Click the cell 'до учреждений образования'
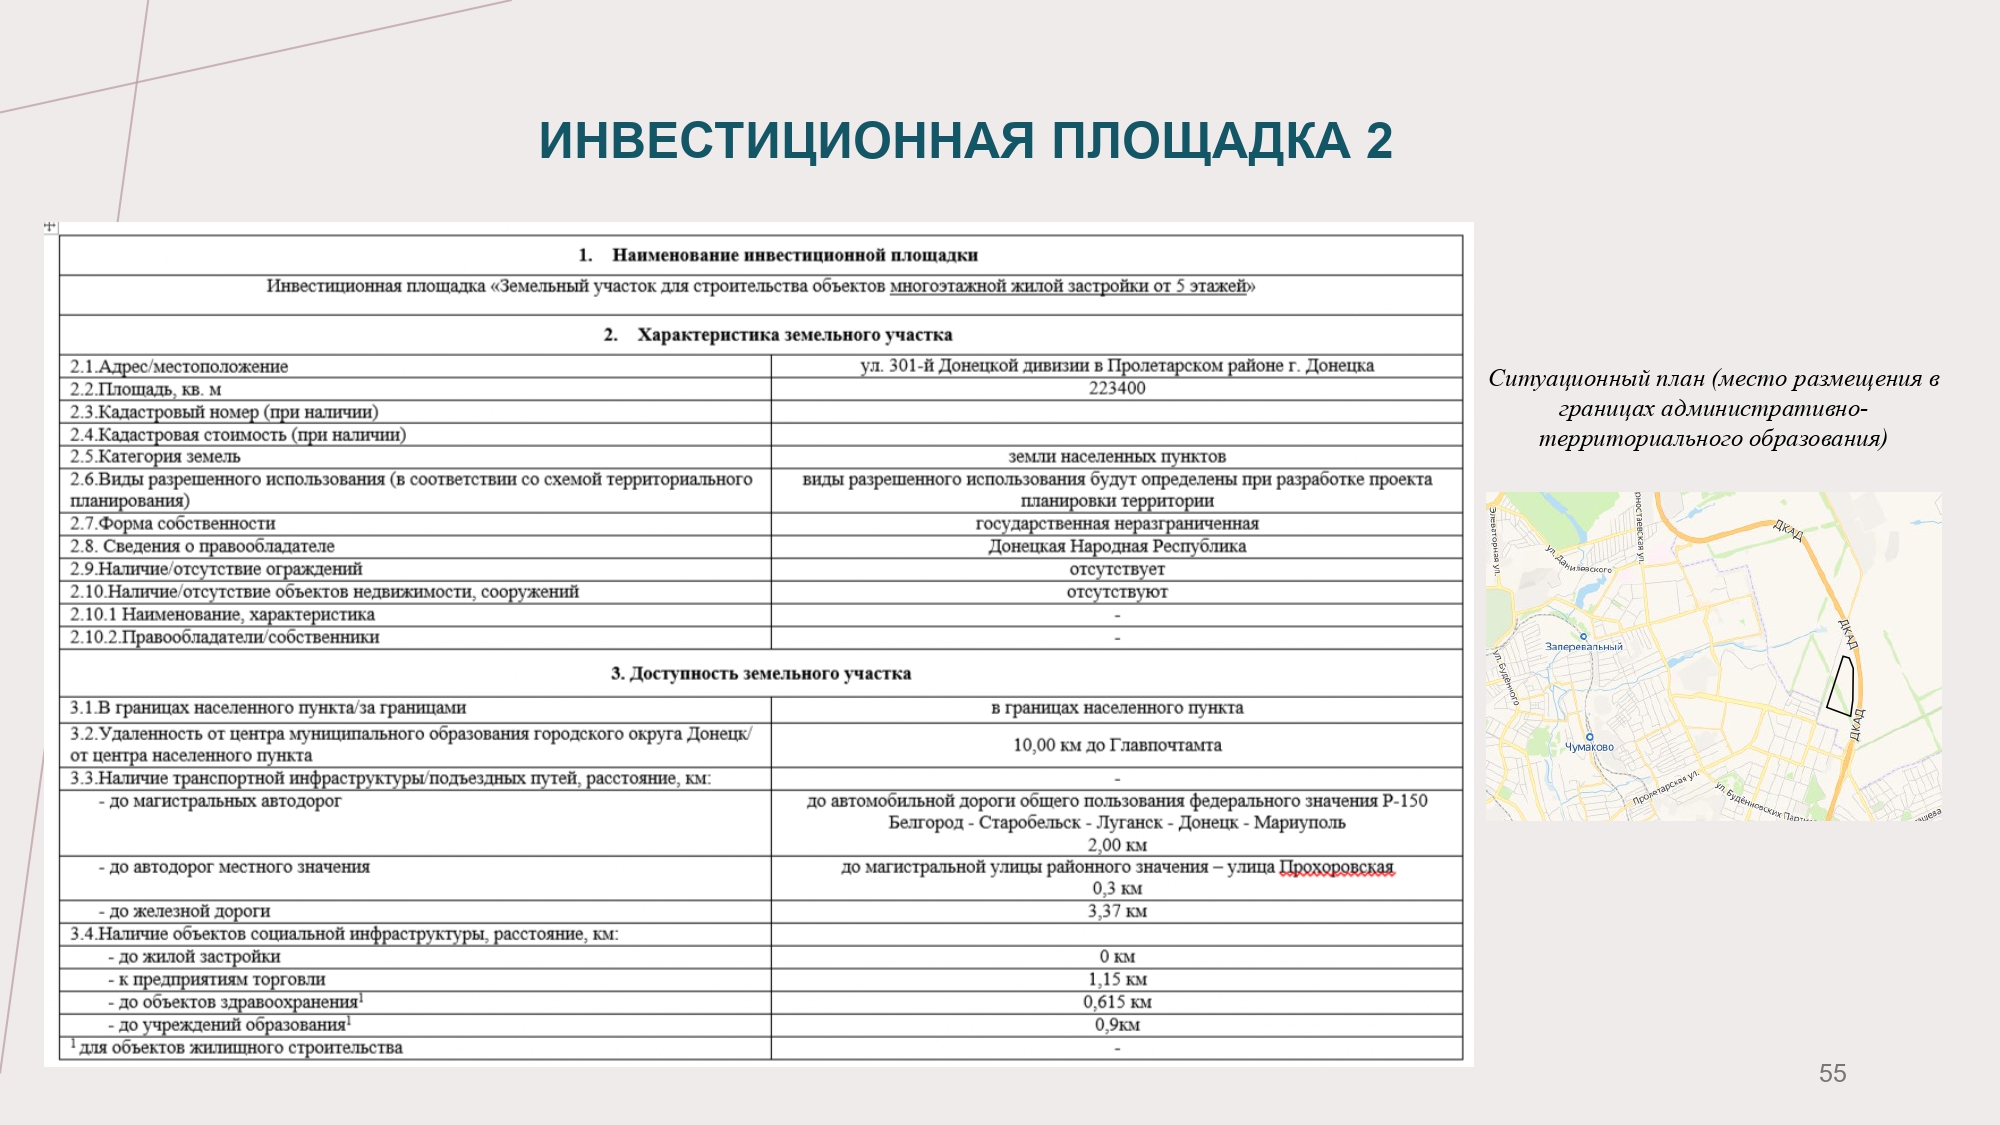The width and height of the screenshot is (2000, 1125). click(415, 1025)
